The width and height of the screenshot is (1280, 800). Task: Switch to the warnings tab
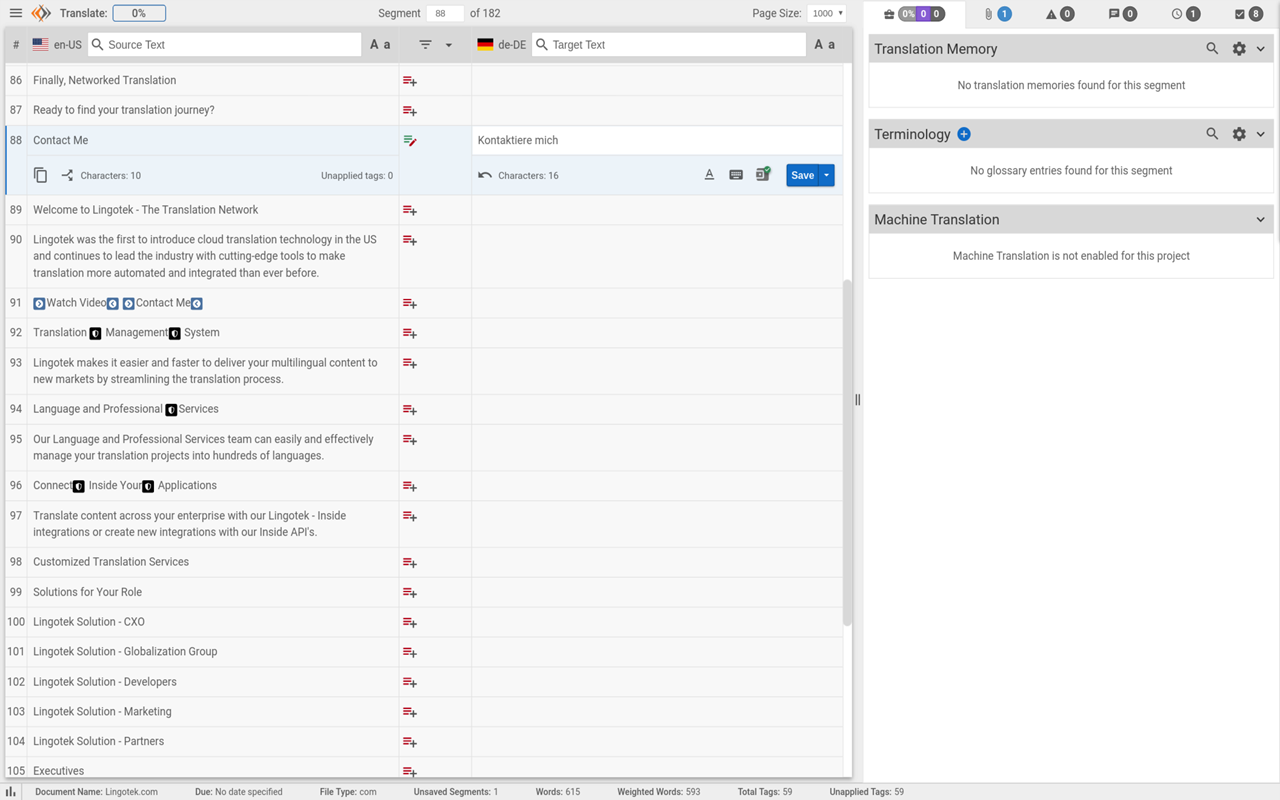pyautogui.click(x=1060, y=14)
